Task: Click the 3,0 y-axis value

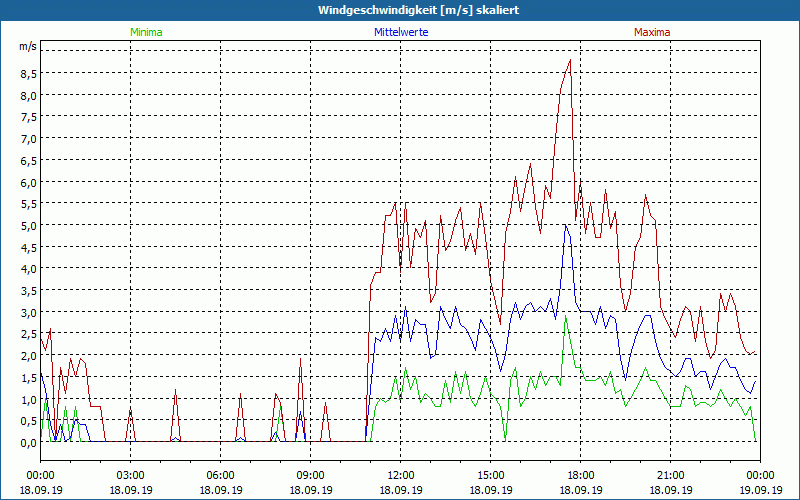Action: [x=28, y=312]
